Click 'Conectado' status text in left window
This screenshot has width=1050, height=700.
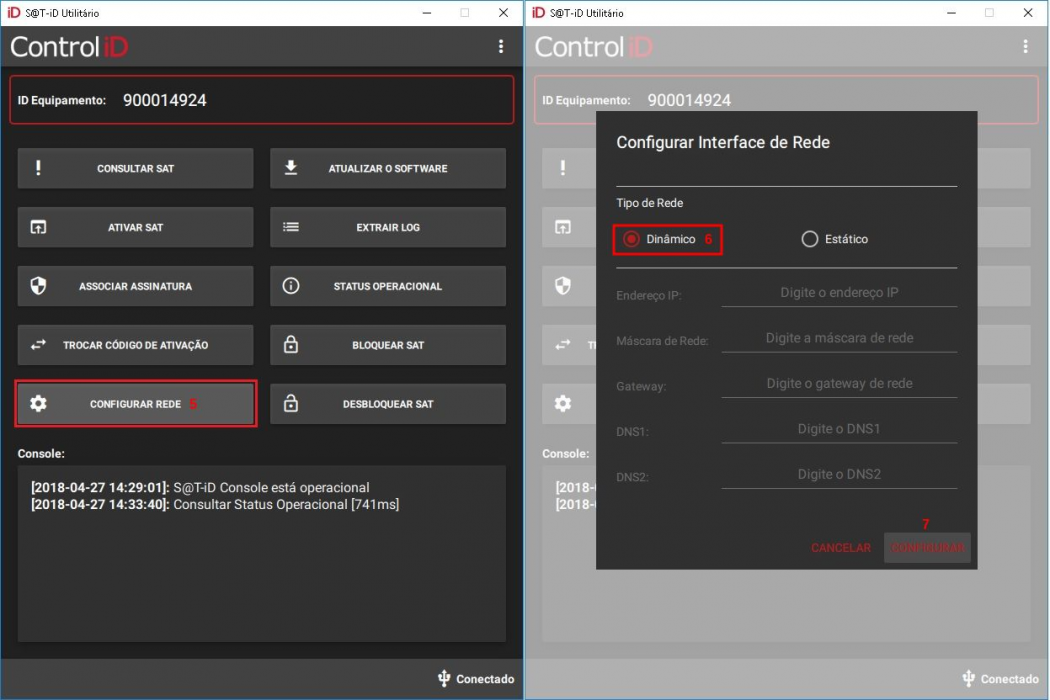click(x=485, y=679)
